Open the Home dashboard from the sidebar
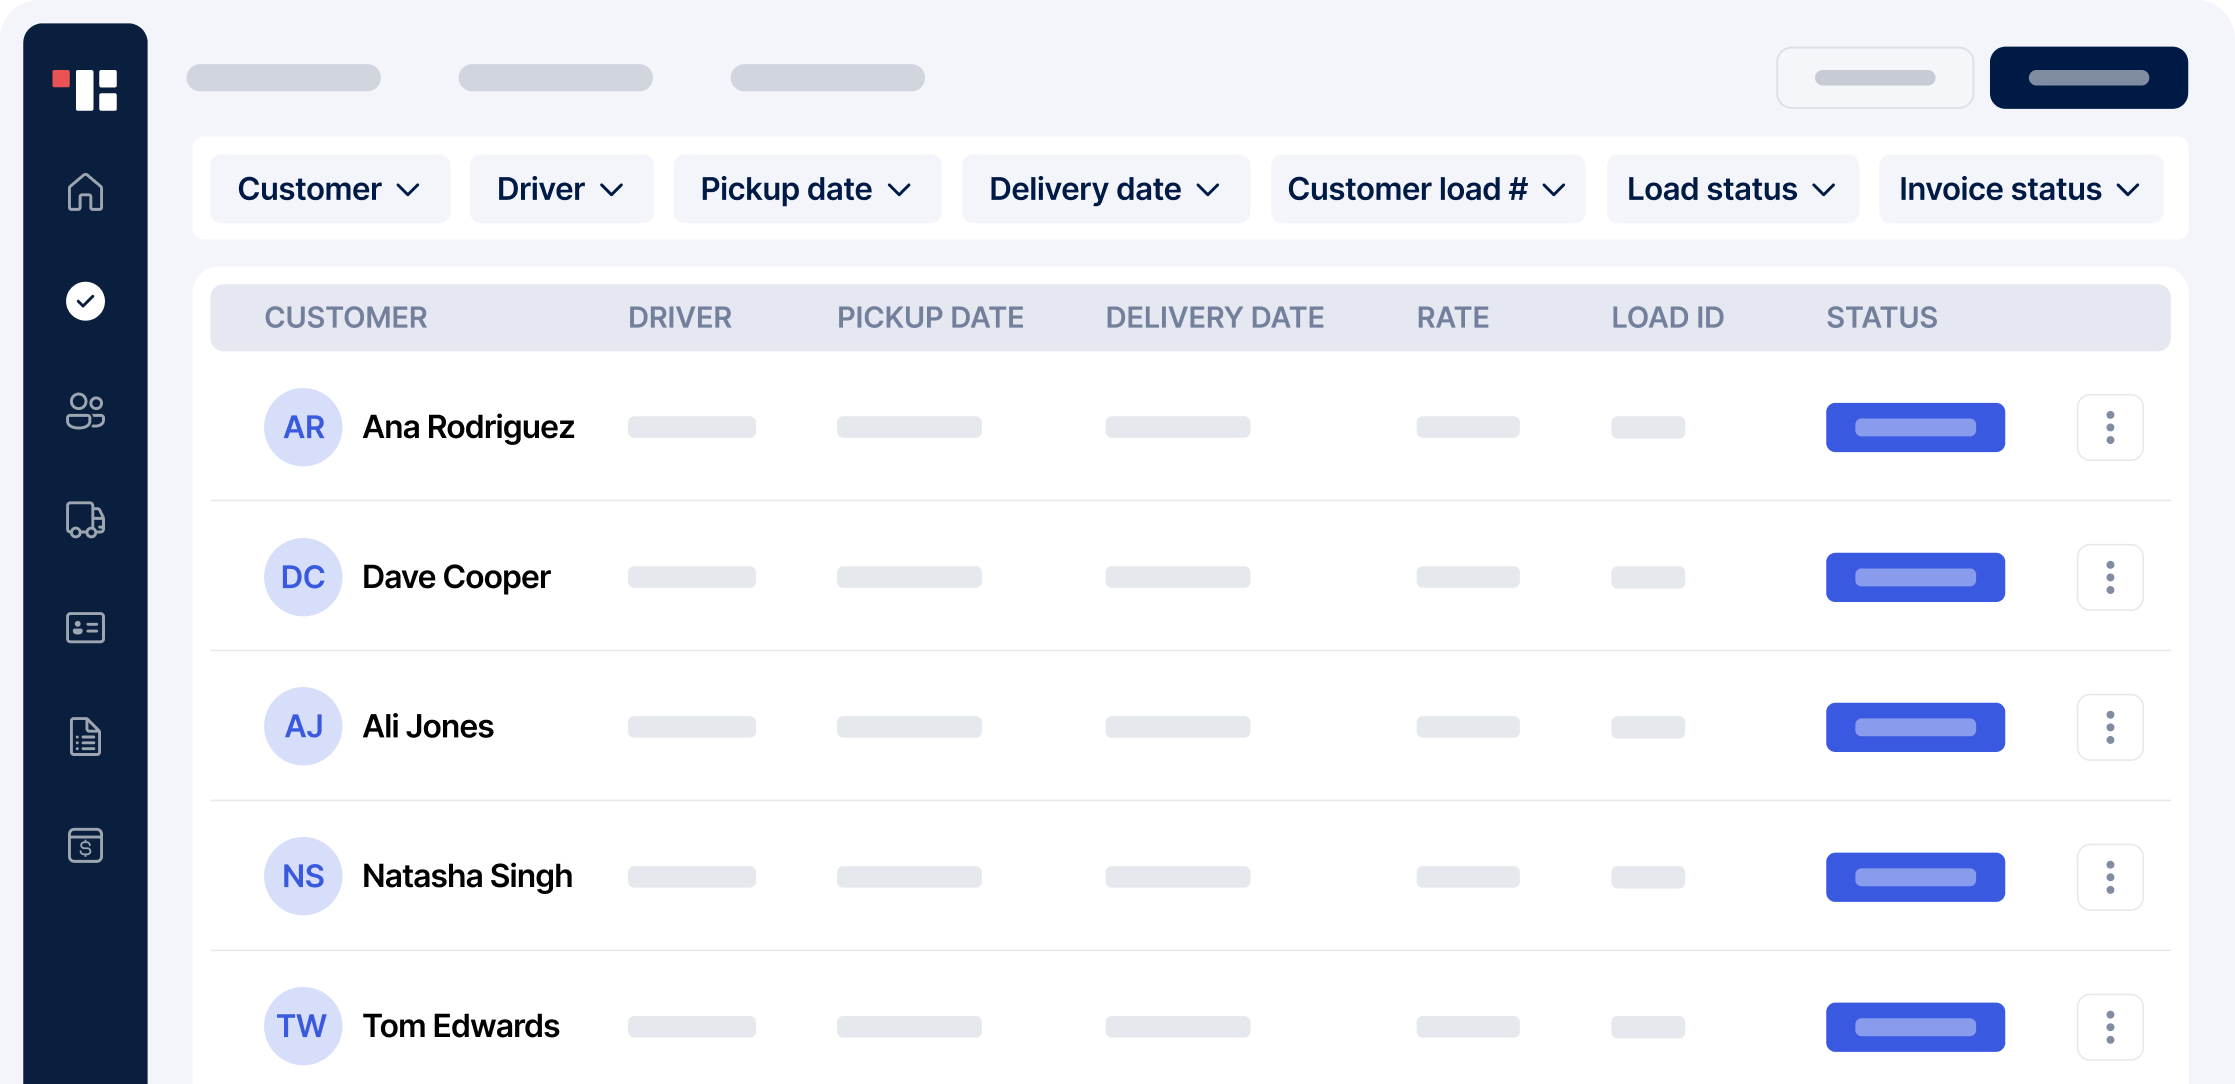The width and height of the screenshot is (2235, 1084). [85, 192]
